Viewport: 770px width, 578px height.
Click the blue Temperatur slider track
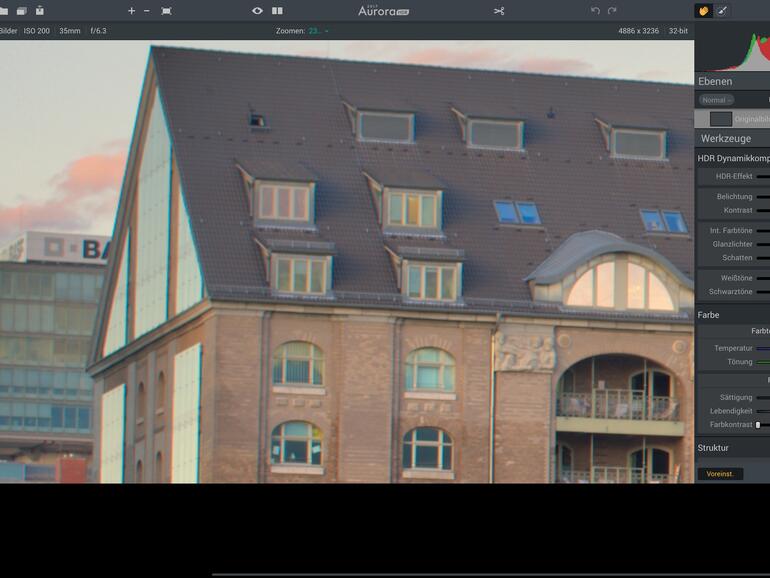coord(763,348)
